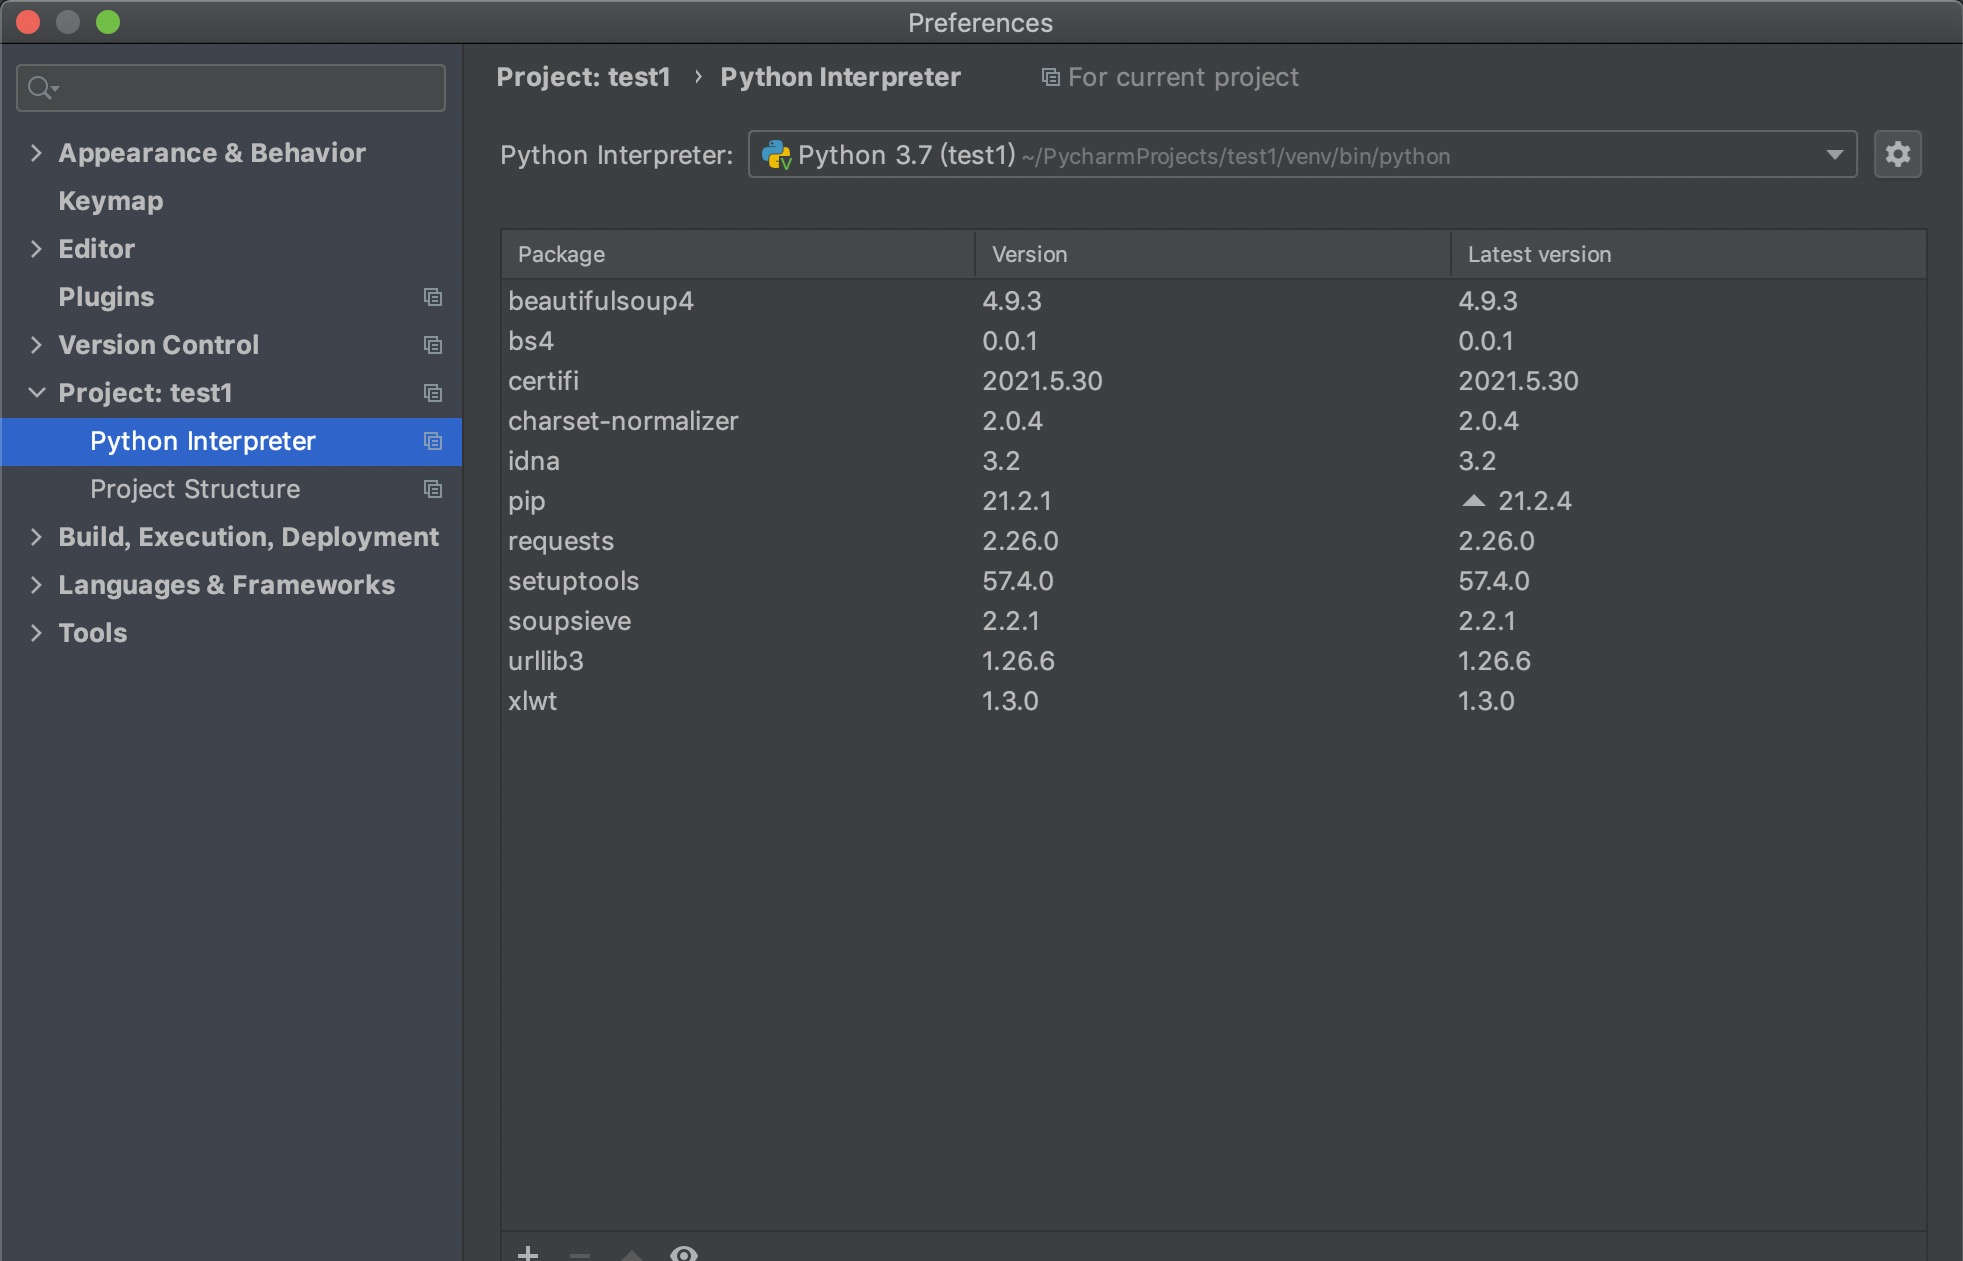The height and width of the screenshot is (1261, 1963).
Task: Sort by the Latest version column header
Action: 1688,254
